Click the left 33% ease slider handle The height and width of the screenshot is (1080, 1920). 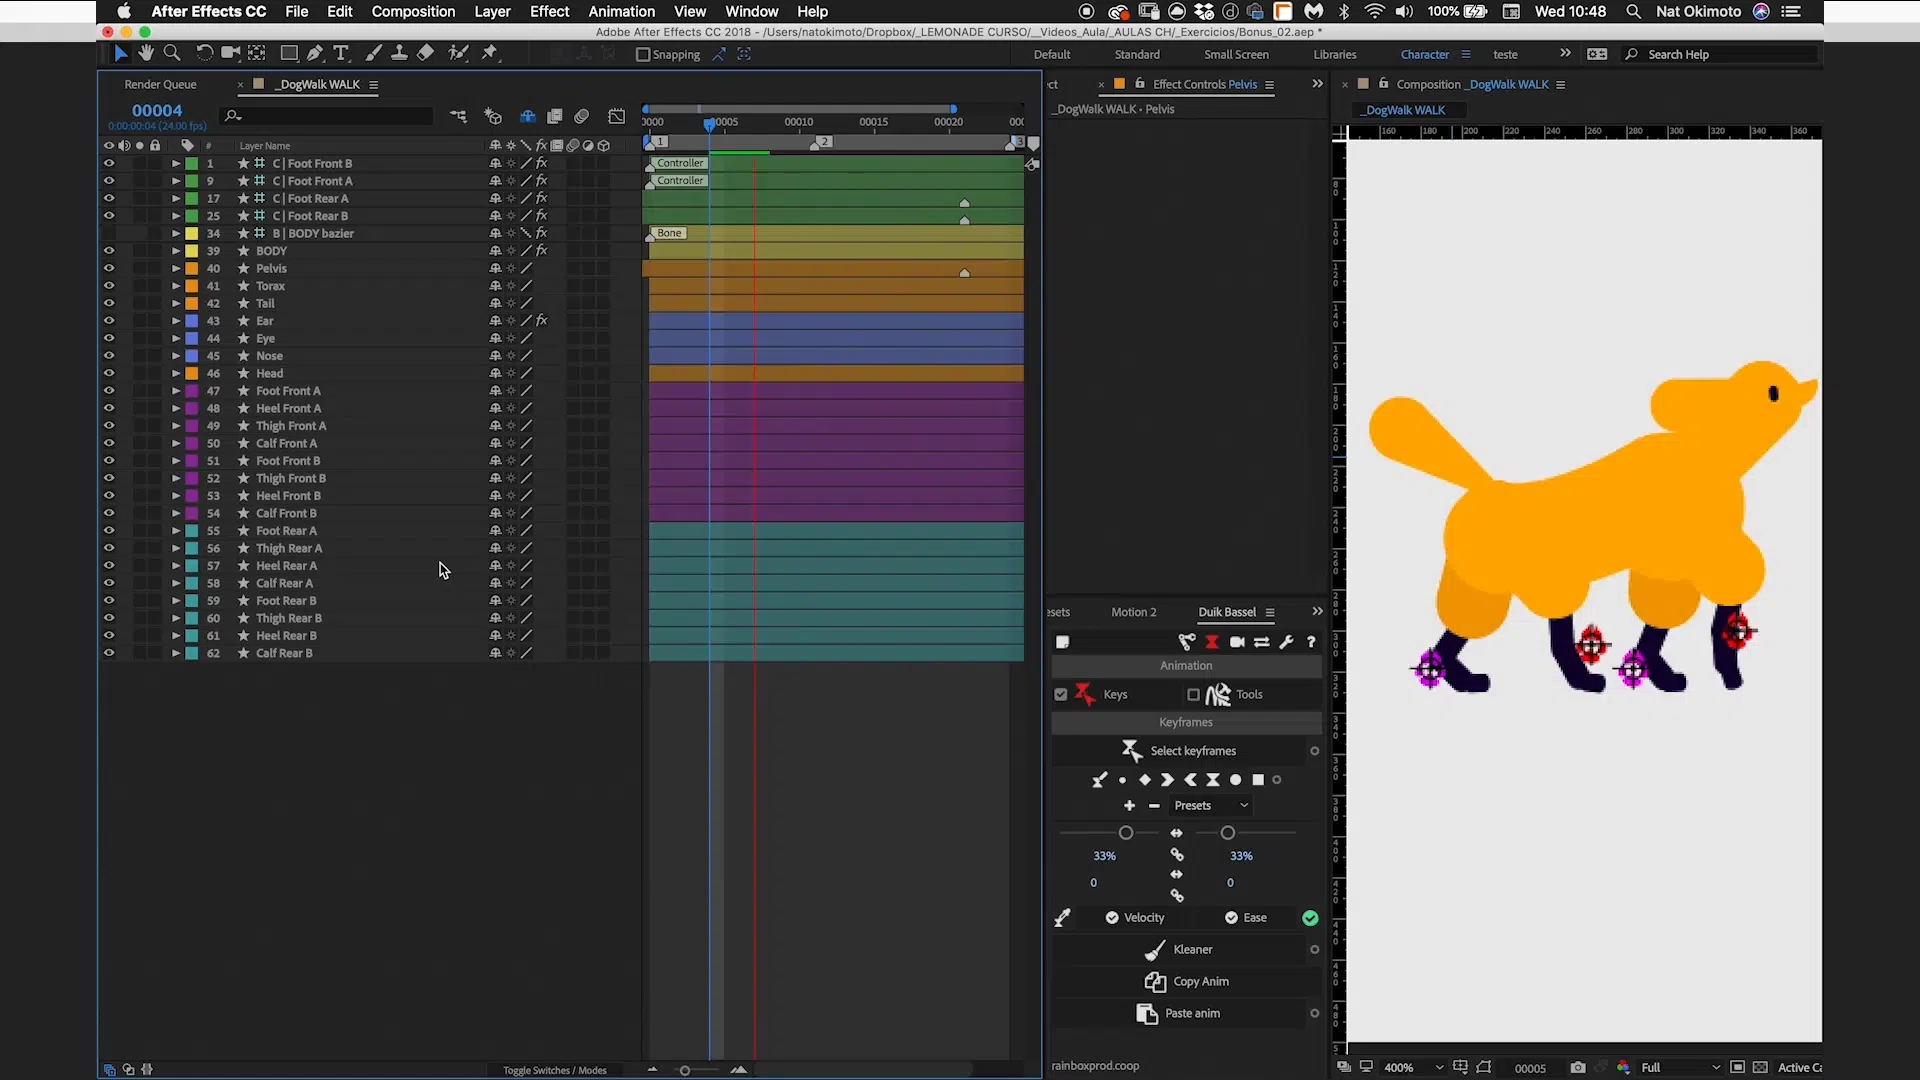(1126, 833)
